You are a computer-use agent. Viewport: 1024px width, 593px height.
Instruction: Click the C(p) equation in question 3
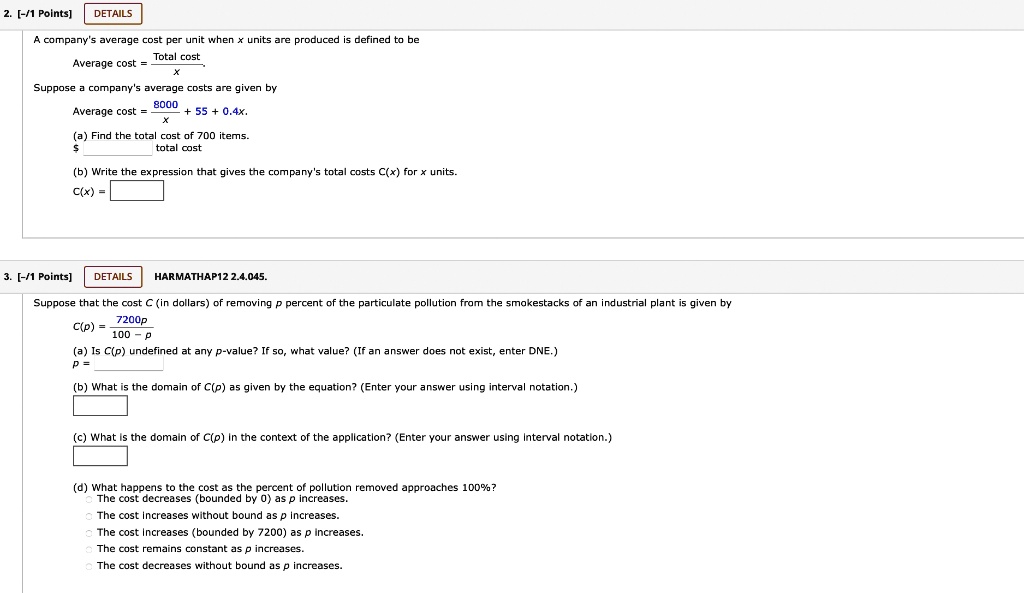click(x=113, y=326)
